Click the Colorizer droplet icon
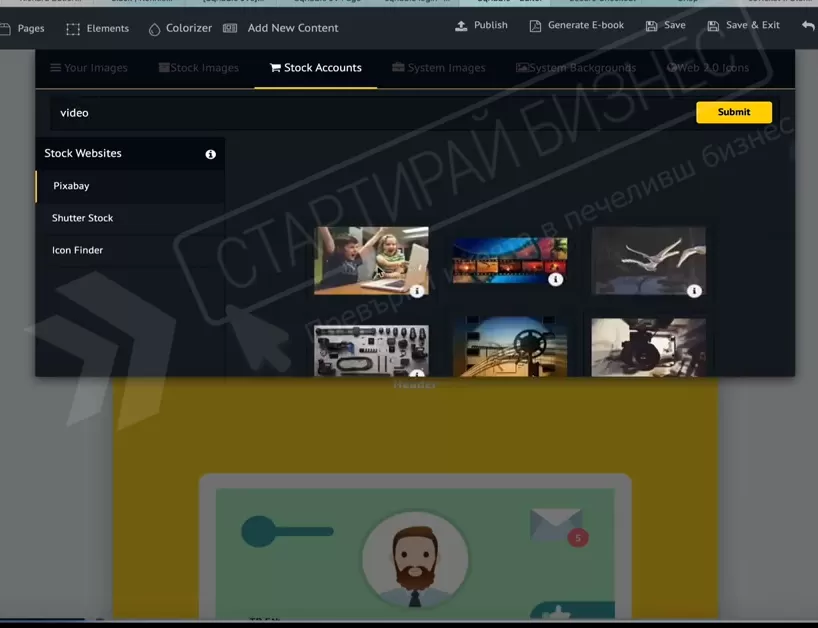Viewport: 818px width, 628px height. (154, 30)
